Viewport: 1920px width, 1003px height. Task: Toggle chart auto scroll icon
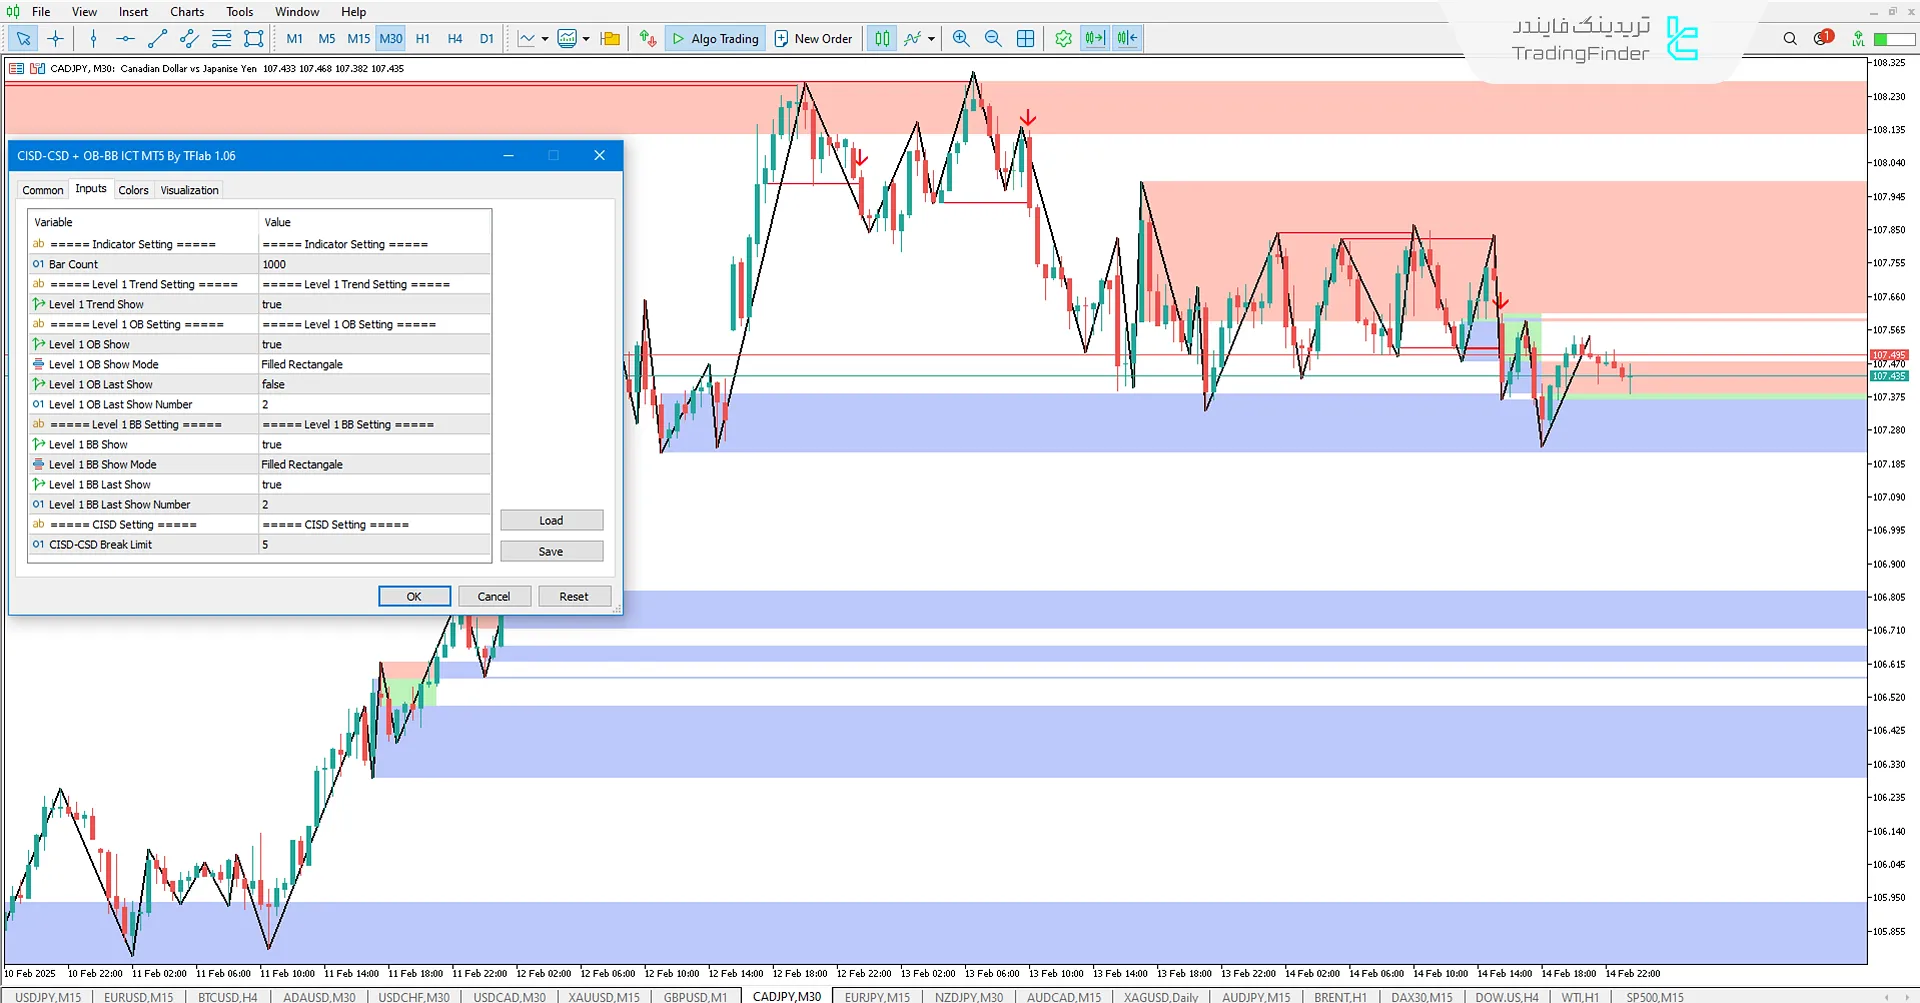click(x=1095, y=39)
